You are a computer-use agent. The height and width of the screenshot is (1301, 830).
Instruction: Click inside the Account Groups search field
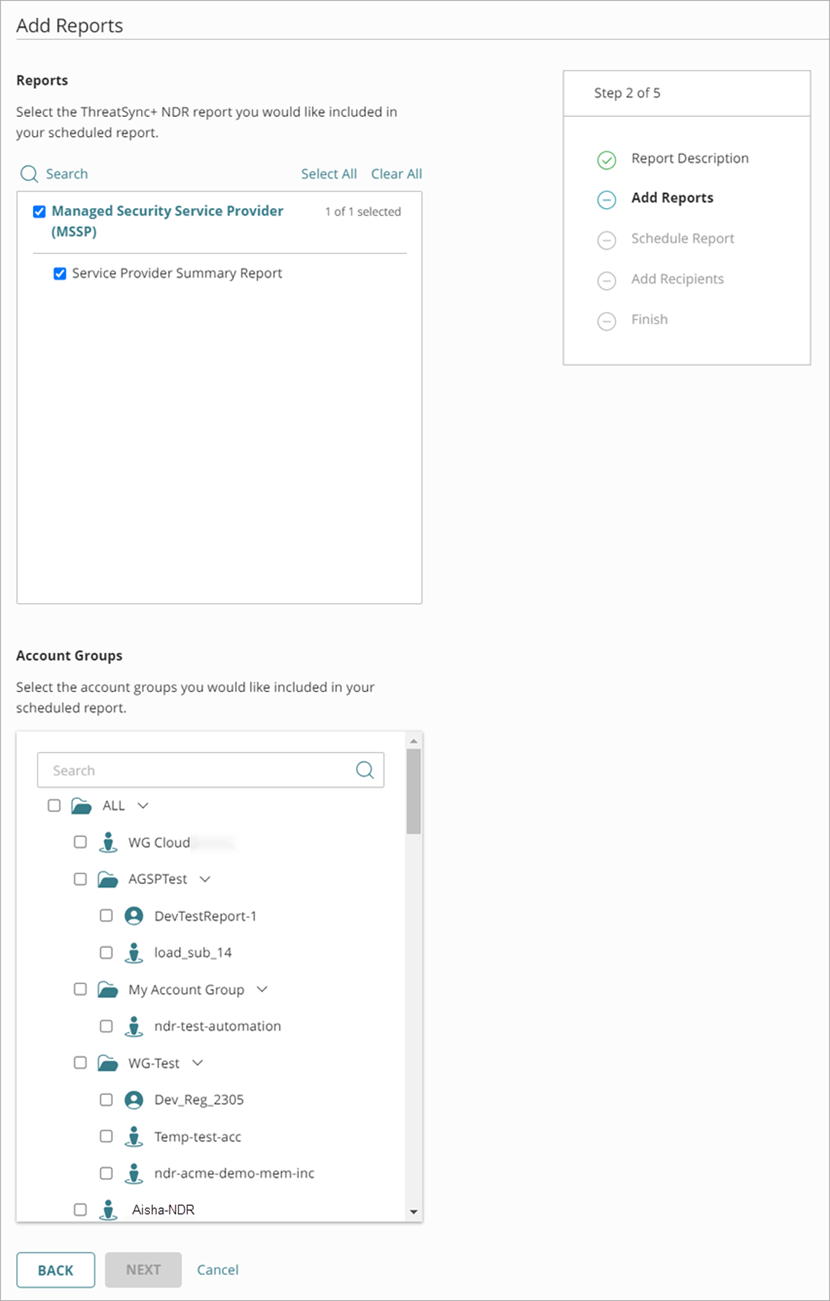[200, 770]
